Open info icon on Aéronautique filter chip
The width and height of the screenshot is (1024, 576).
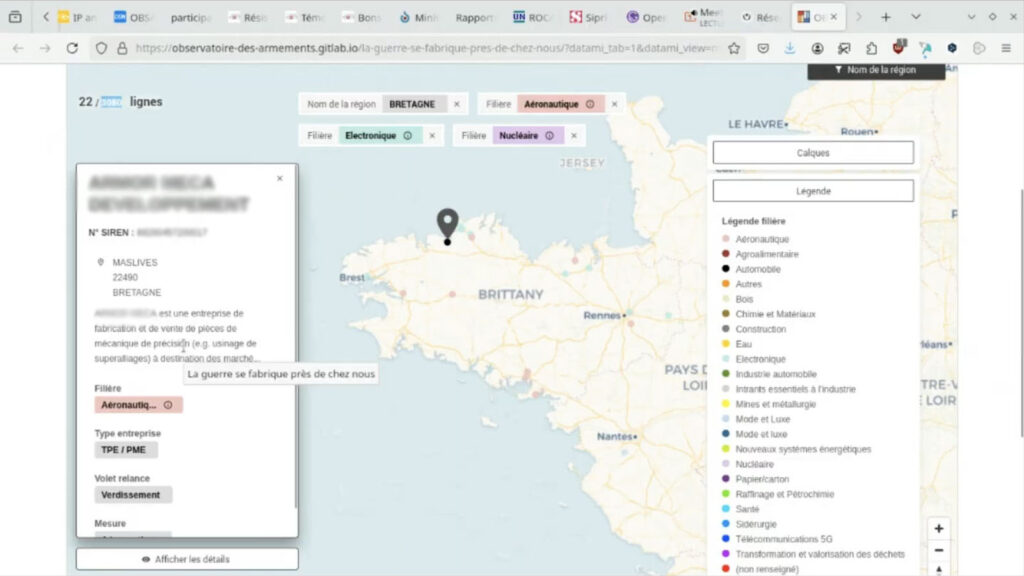pos(590,104)
